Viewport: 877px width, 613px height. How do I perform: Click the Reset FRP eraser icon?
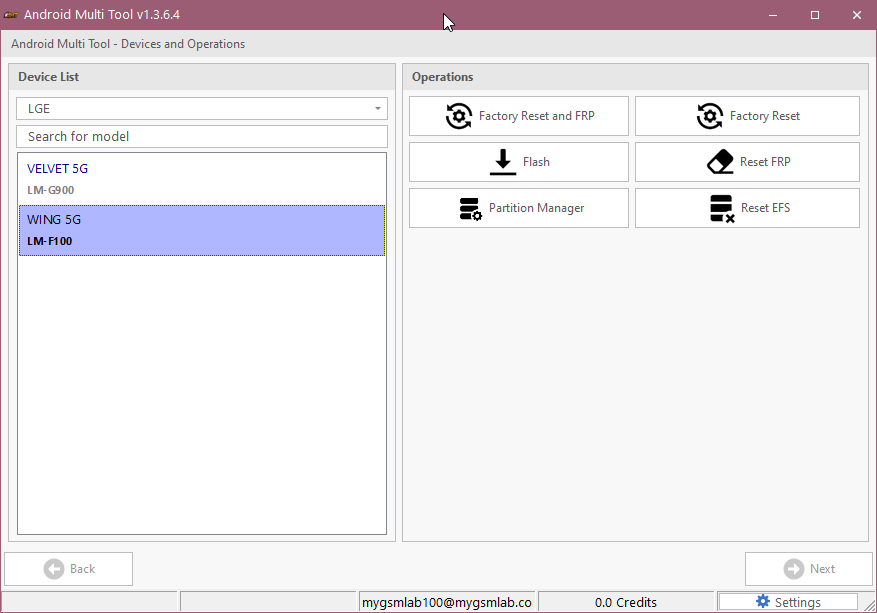pos(720,162)
